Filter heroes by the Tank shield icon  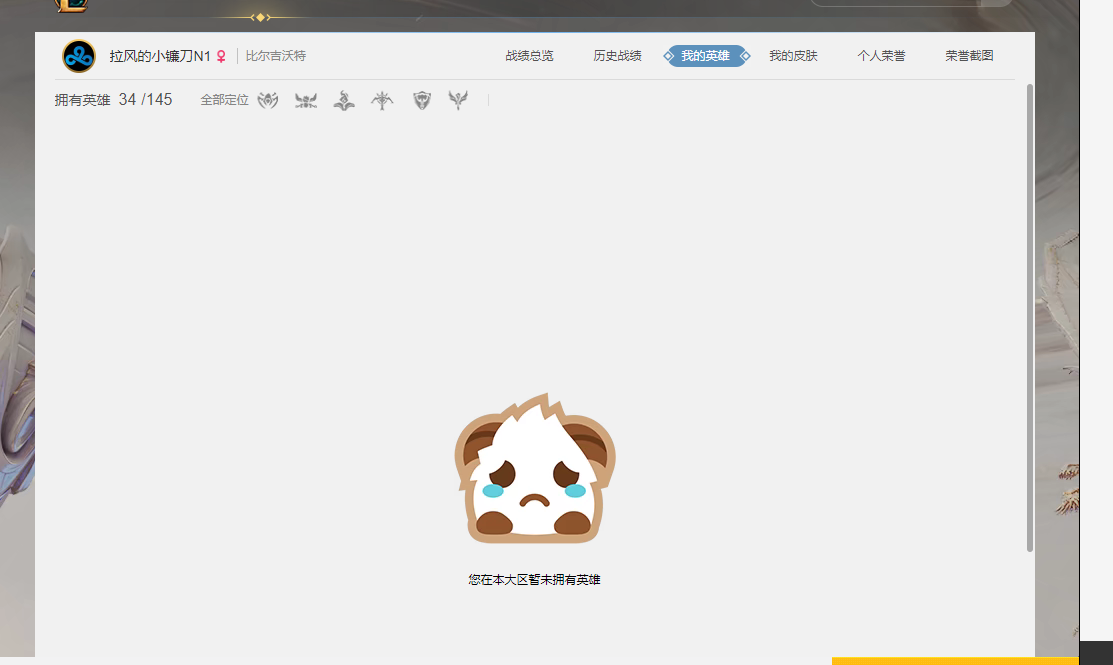click(x=422, y=100)
